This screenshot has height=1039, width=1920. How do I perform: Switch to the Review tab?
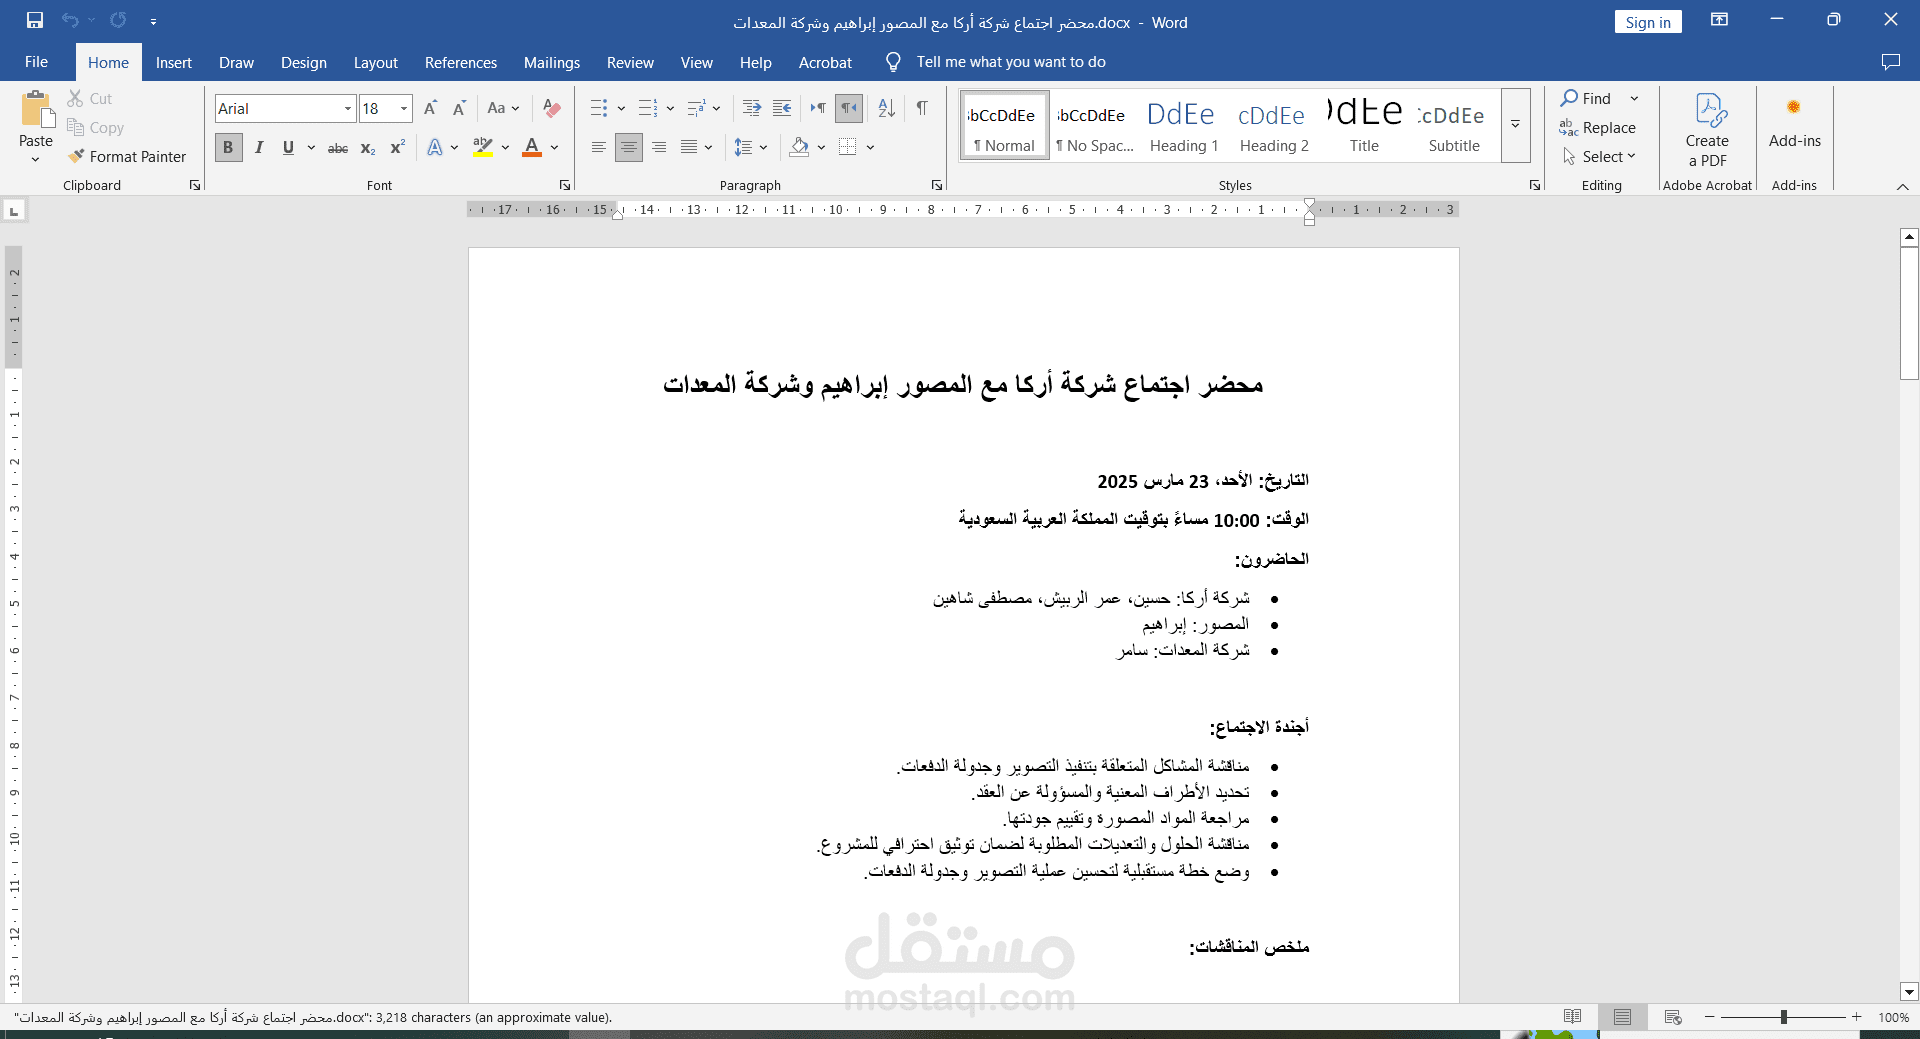click(x=630, y=62)
